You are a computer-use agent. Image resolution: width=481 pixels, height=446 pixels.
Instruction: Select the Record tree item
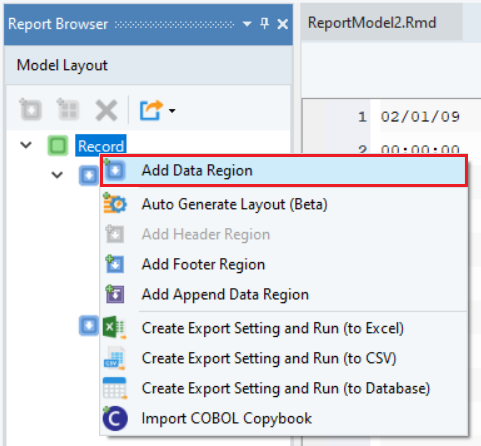(x=101, y=146)
